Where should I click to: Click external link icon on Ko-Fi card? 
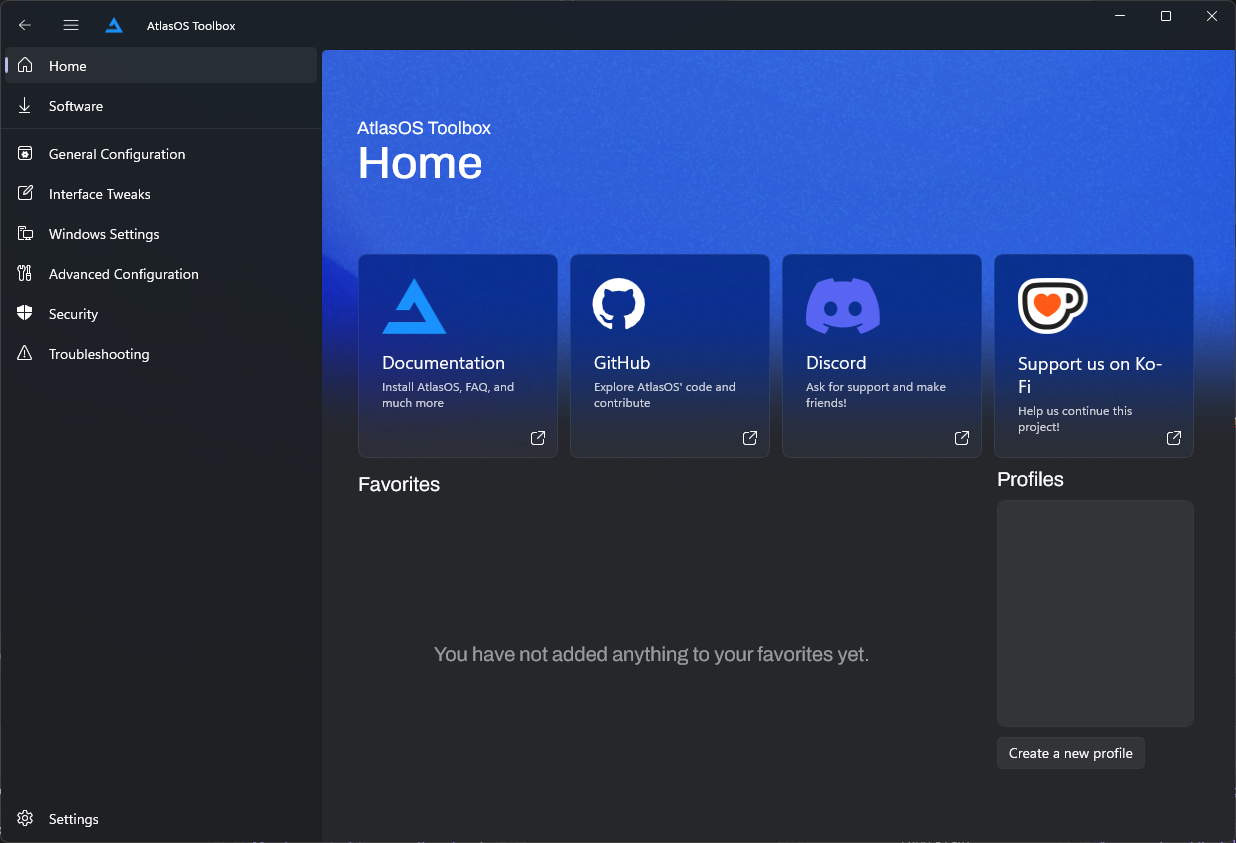[x=1174, y=438]
